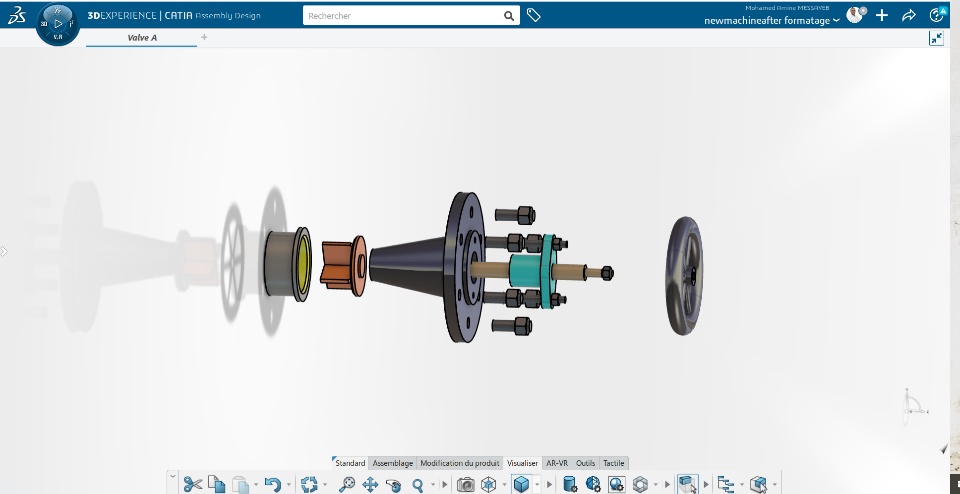This screenshot has width=960, height=494.
Task: Open the Update options dropdown arrow
Action: click(x=324, y=485)
